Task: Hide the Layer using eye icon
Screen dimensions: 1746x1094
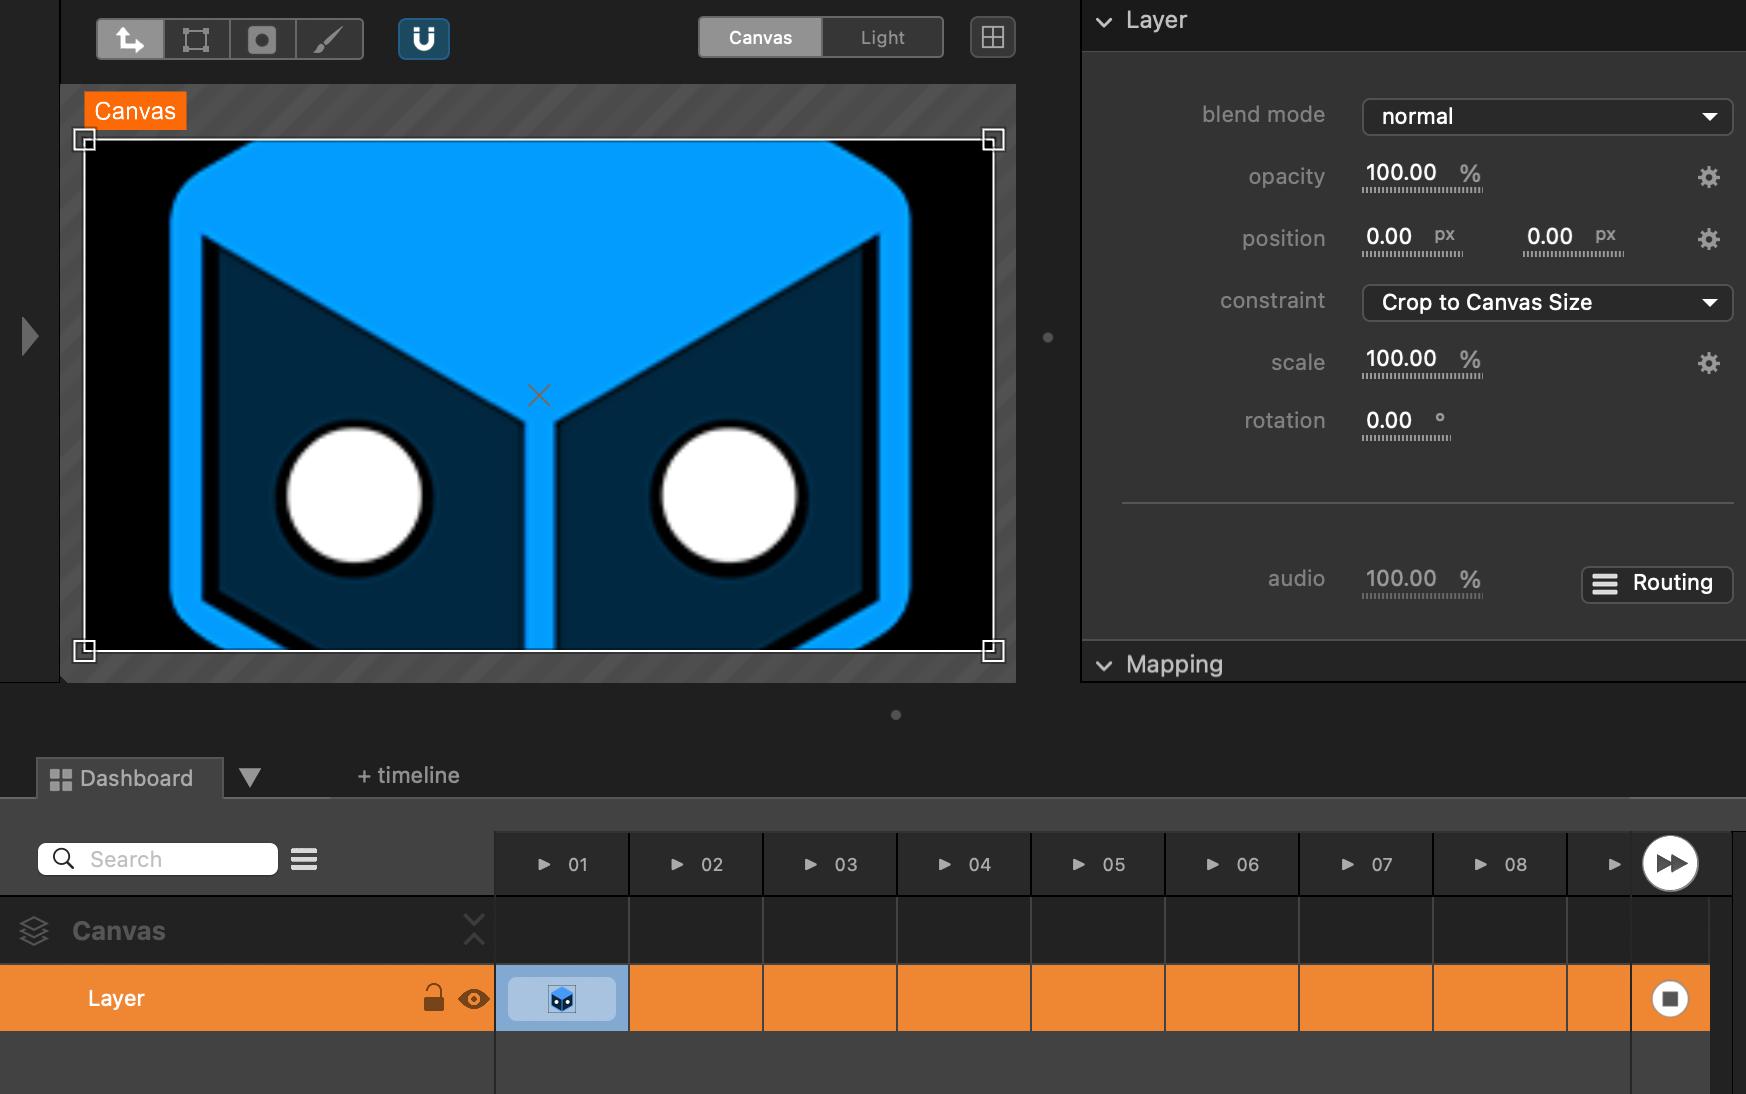Action: coord(474,998)
